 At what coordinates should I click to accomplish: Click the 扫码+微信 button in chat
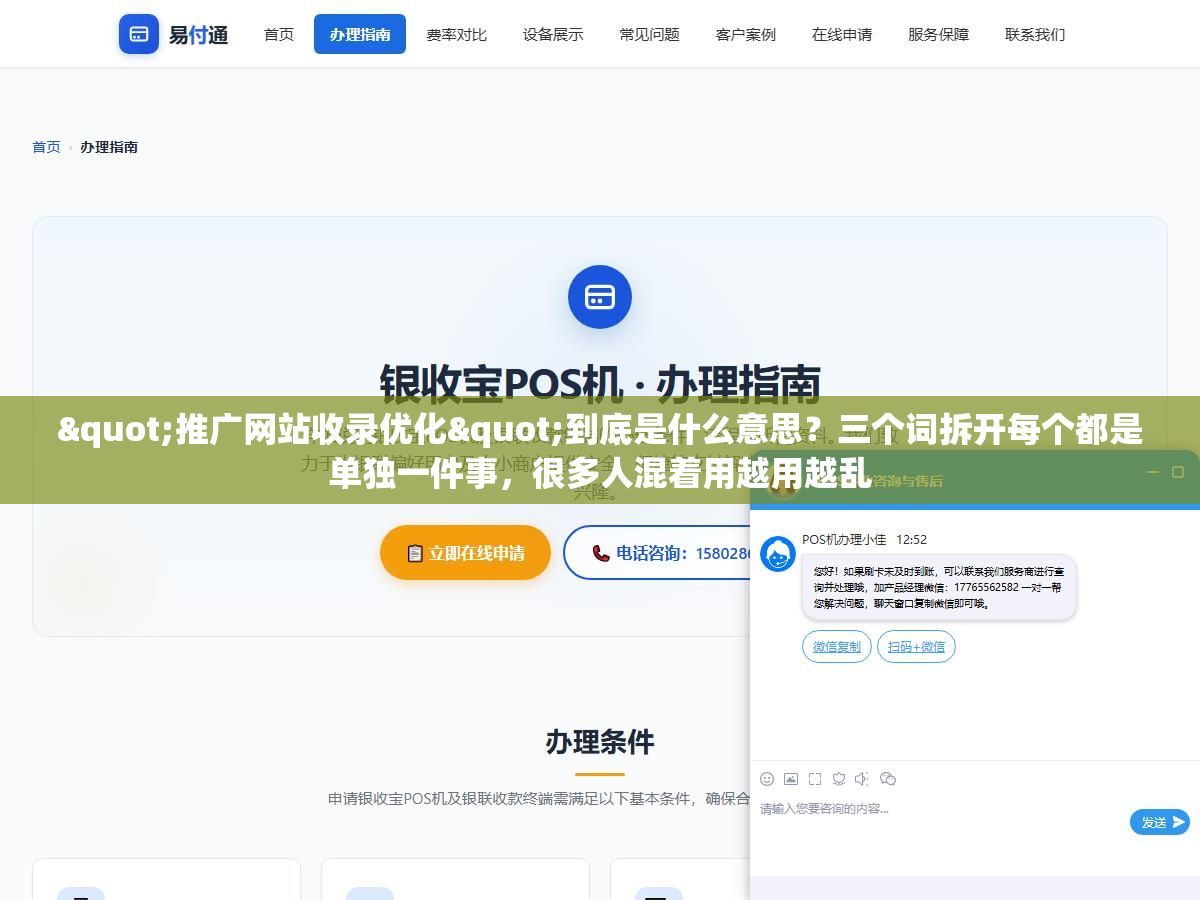916,646
